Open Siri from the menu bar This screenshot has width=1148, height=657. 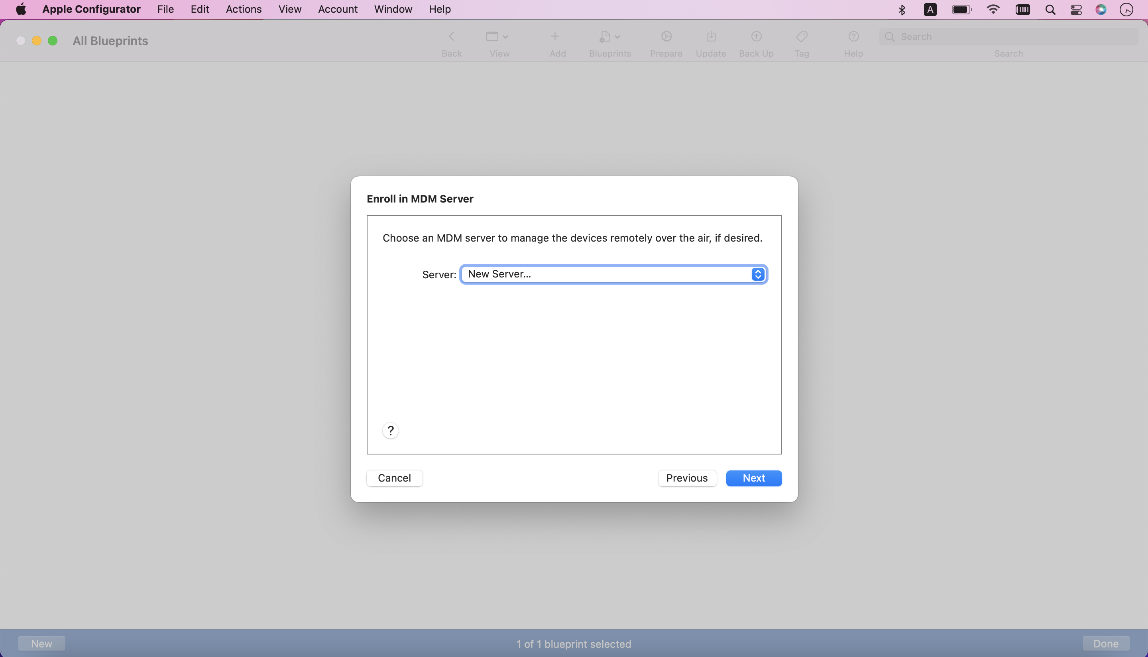coord(1101,10)
